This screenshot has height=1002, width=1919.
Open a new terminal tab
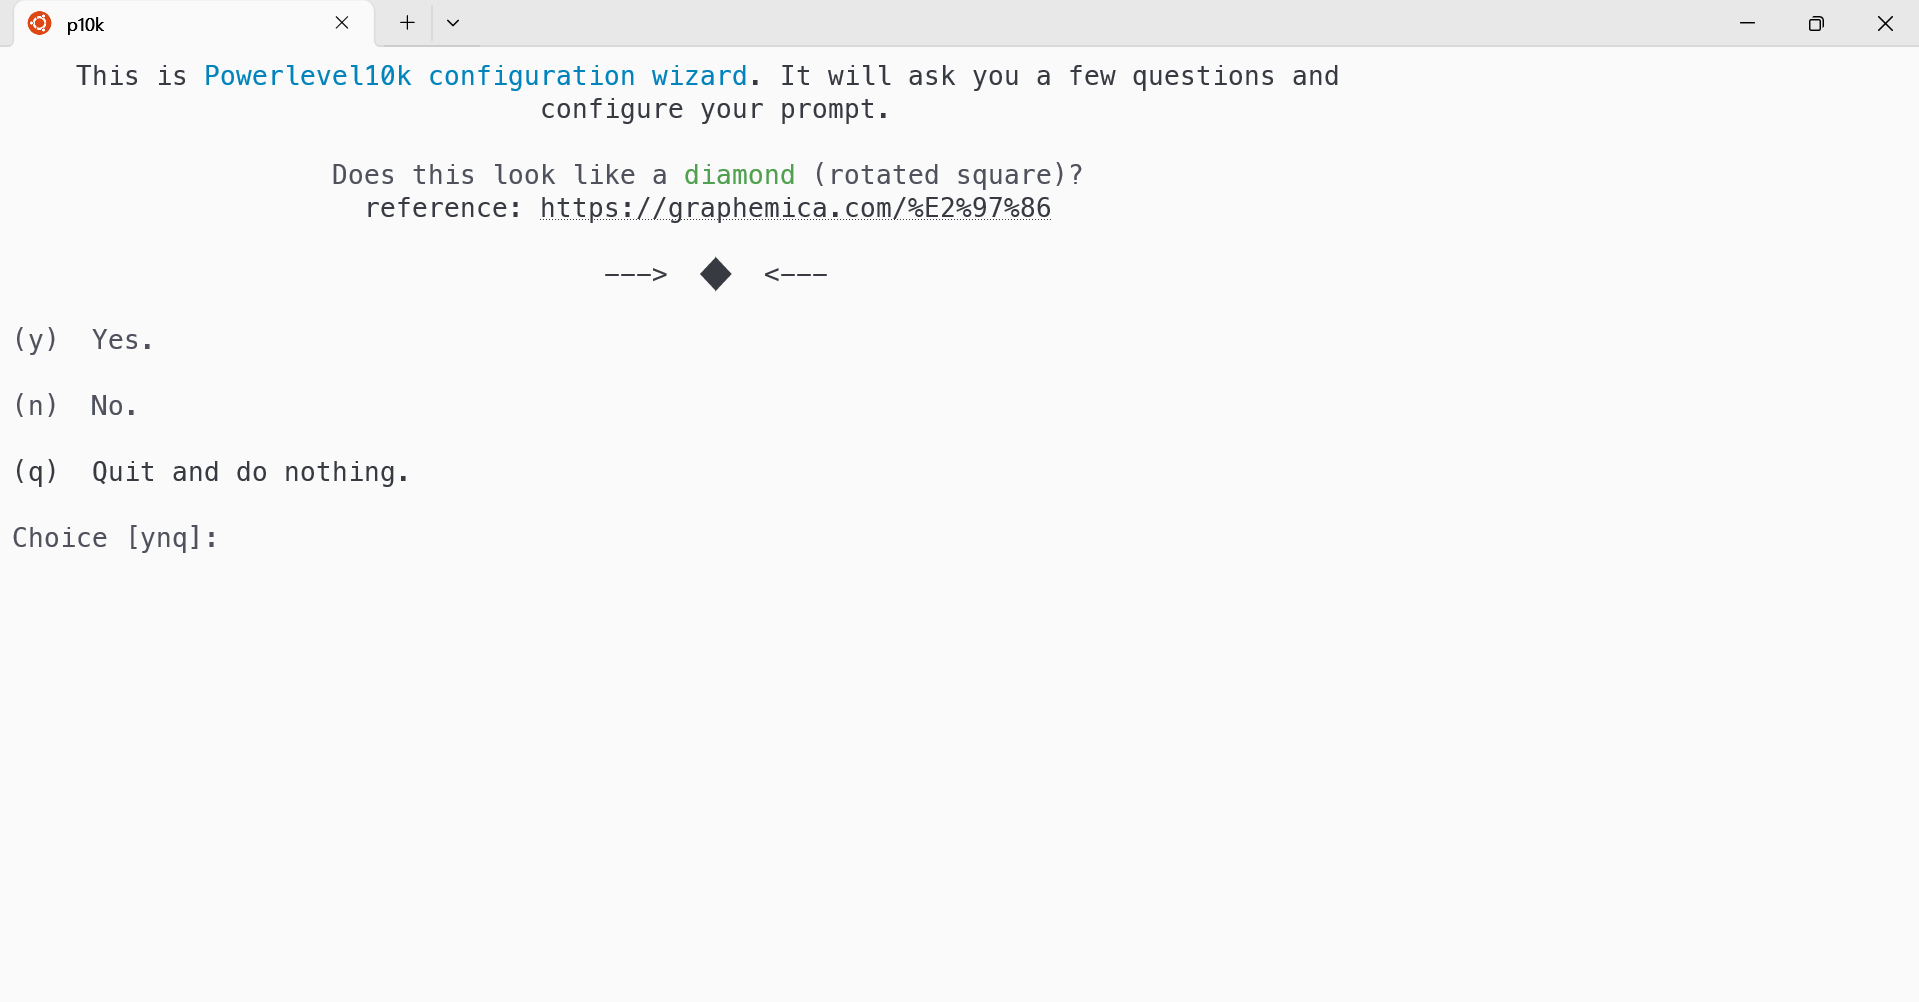[407, 23]
